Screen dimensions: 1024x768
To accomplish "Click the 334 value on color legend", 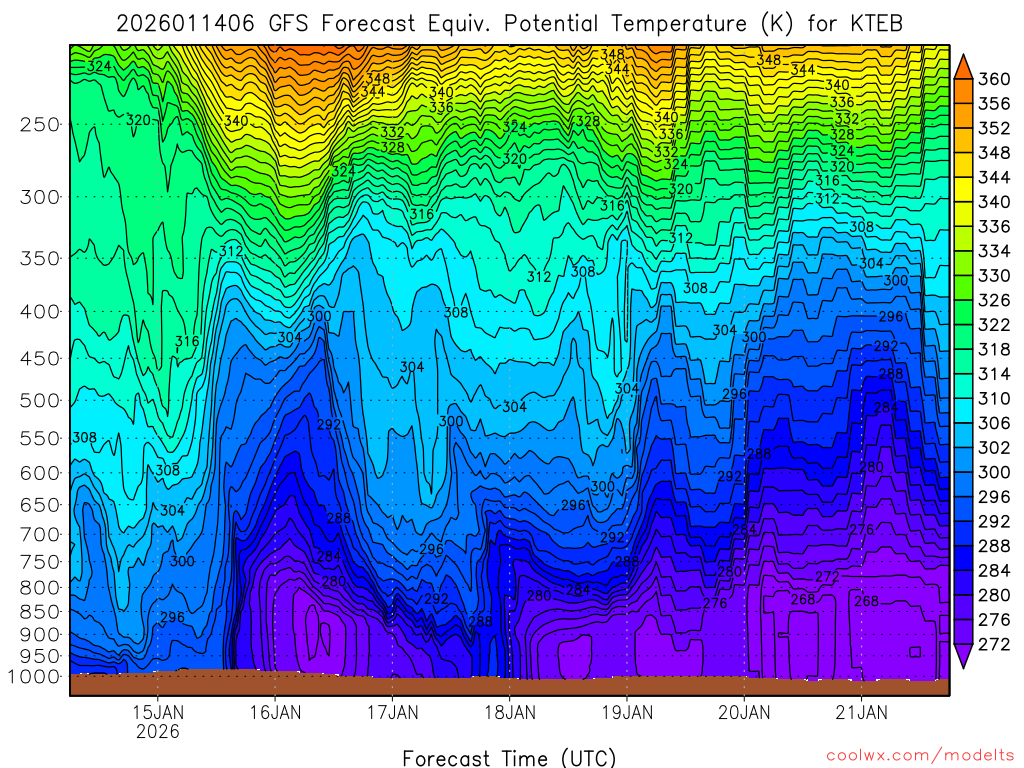I will tap(994, 251).
